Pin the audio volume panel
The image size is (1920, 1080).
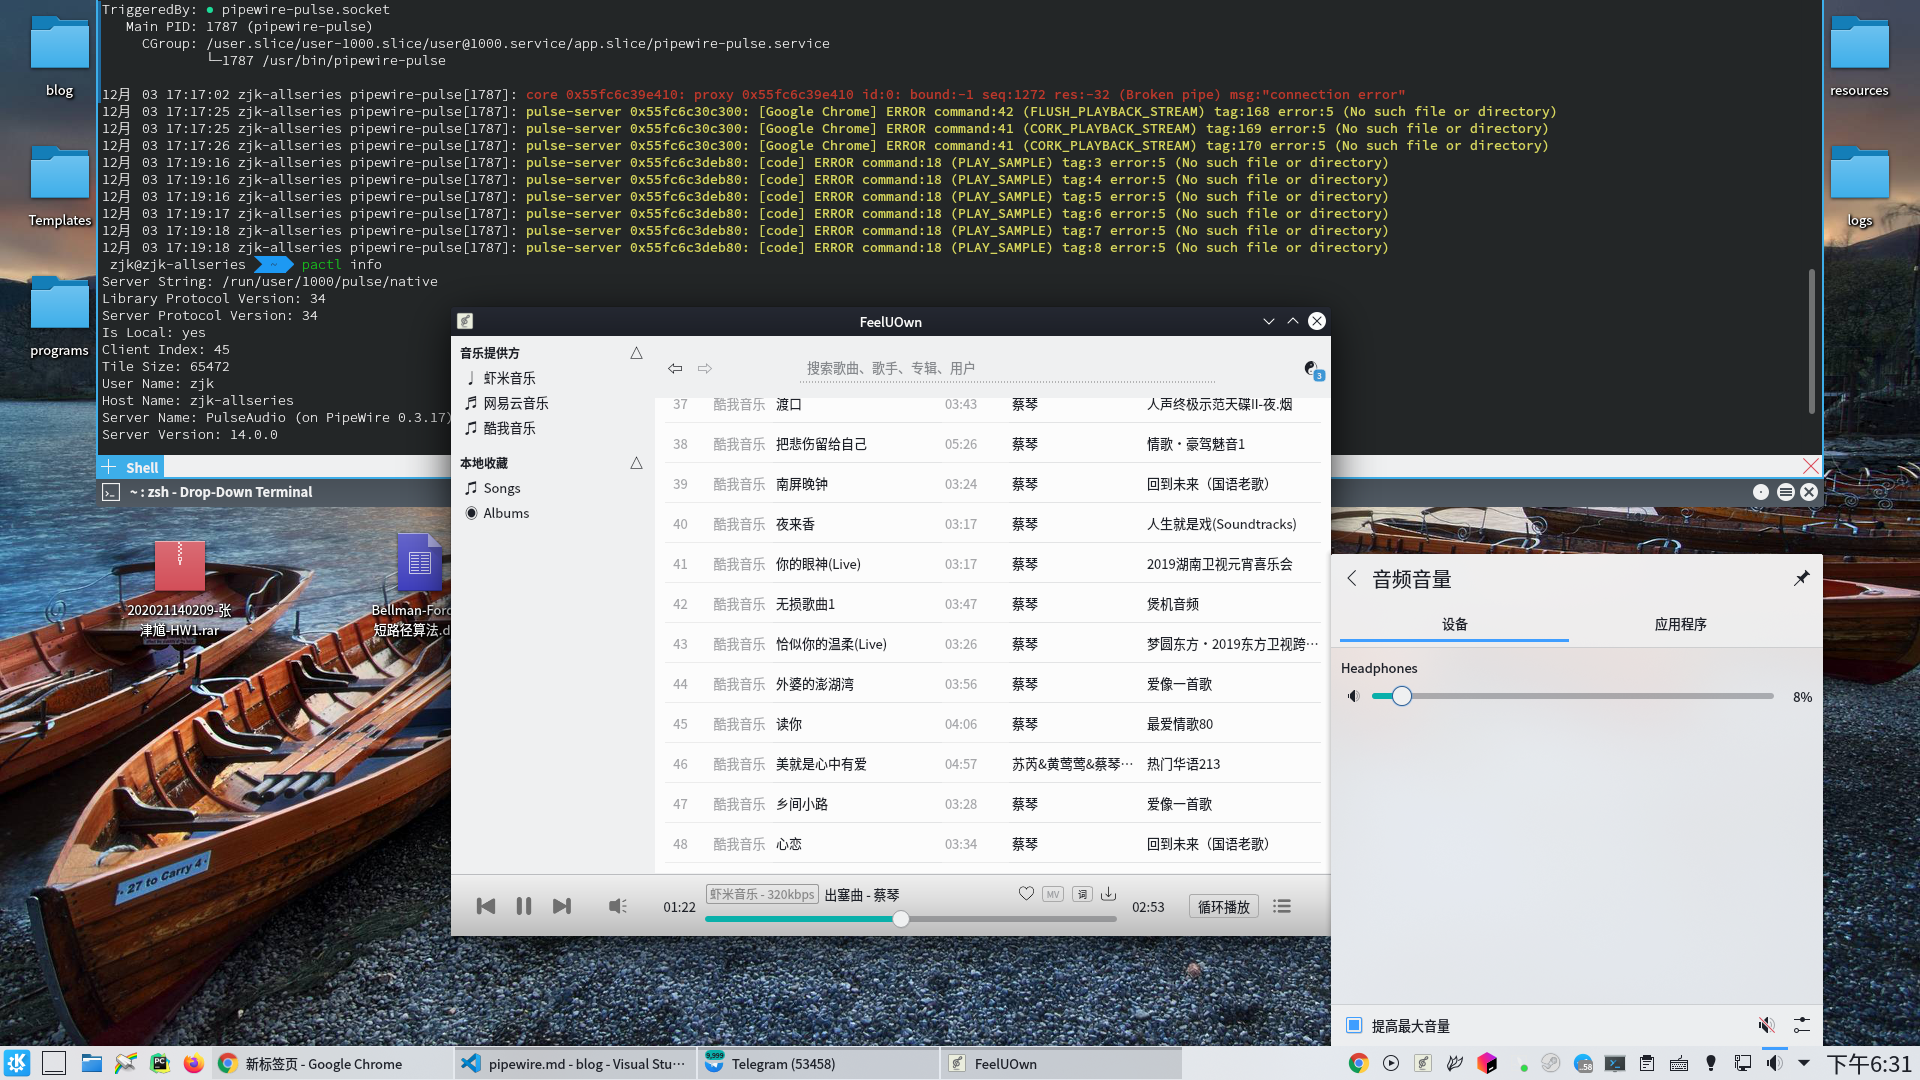1801,578
